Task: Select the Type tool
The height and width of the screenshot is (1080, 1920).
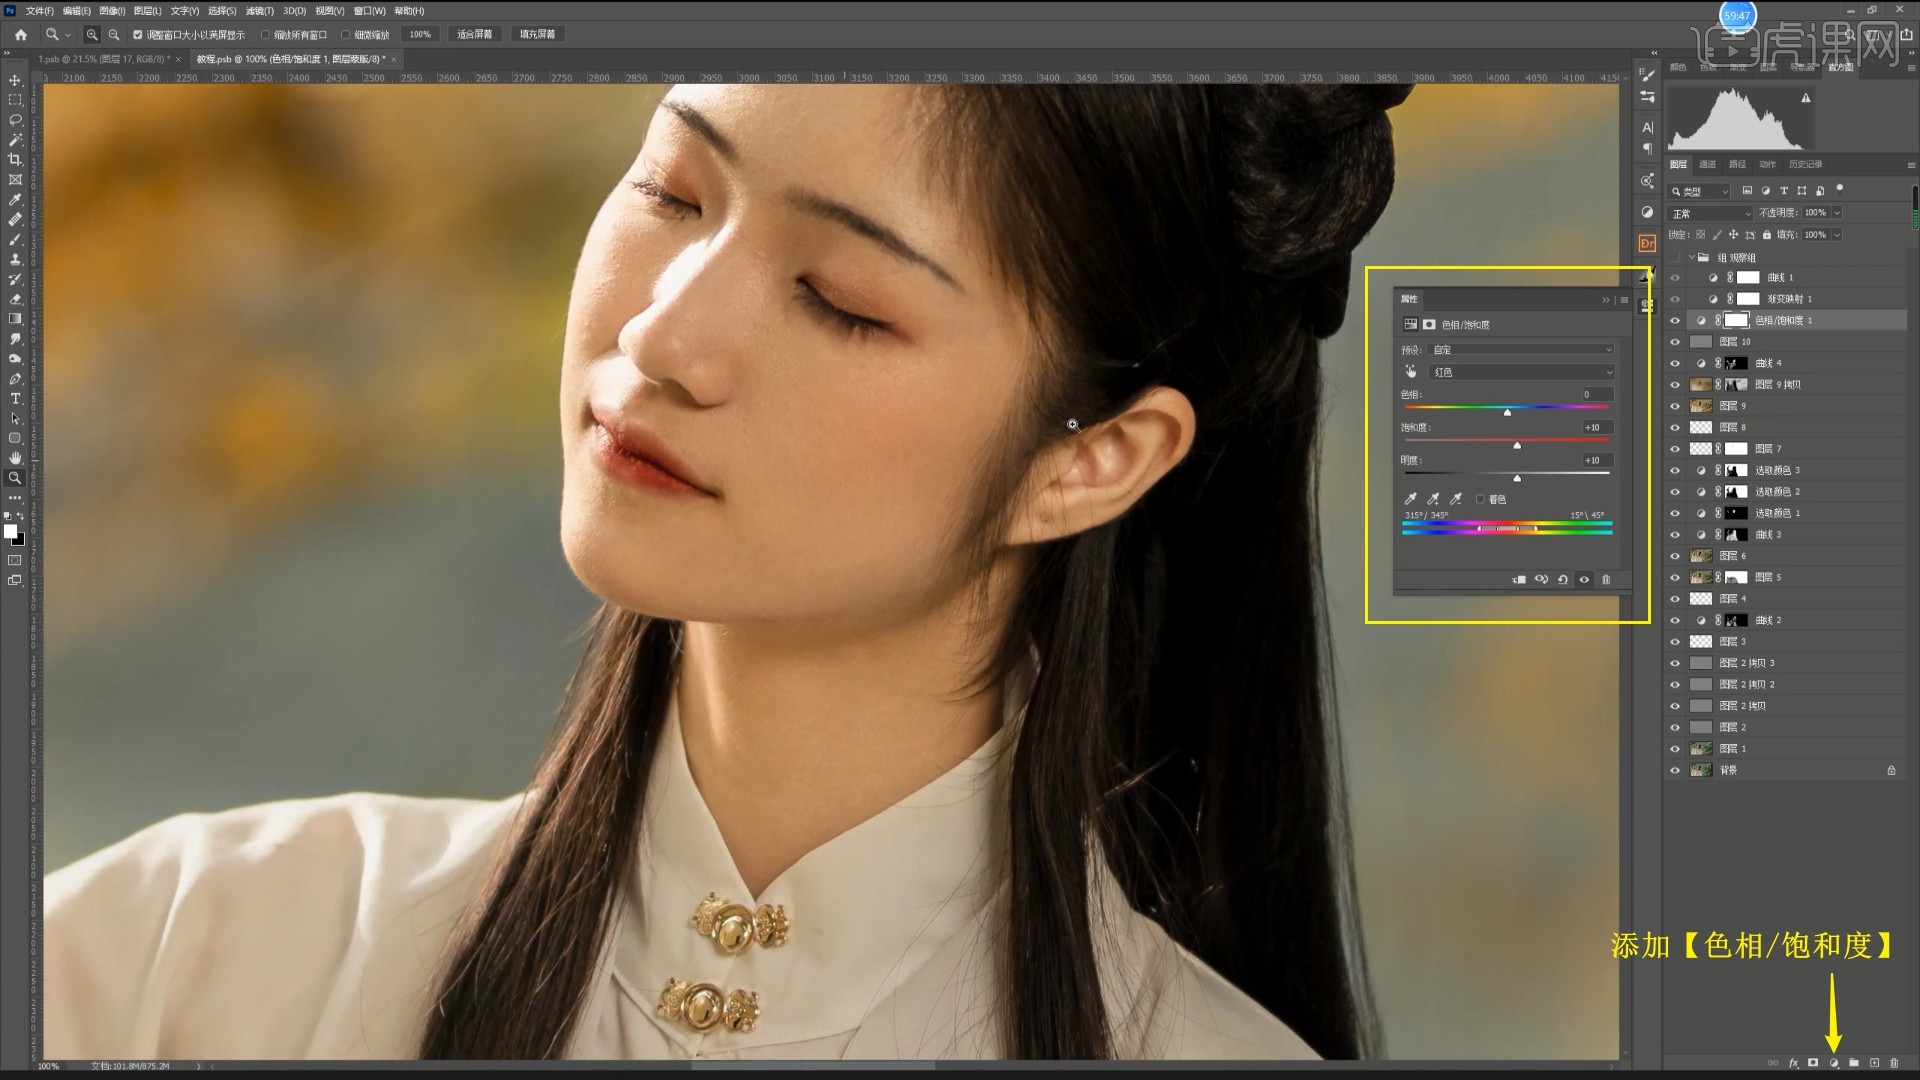Action: 15,399
